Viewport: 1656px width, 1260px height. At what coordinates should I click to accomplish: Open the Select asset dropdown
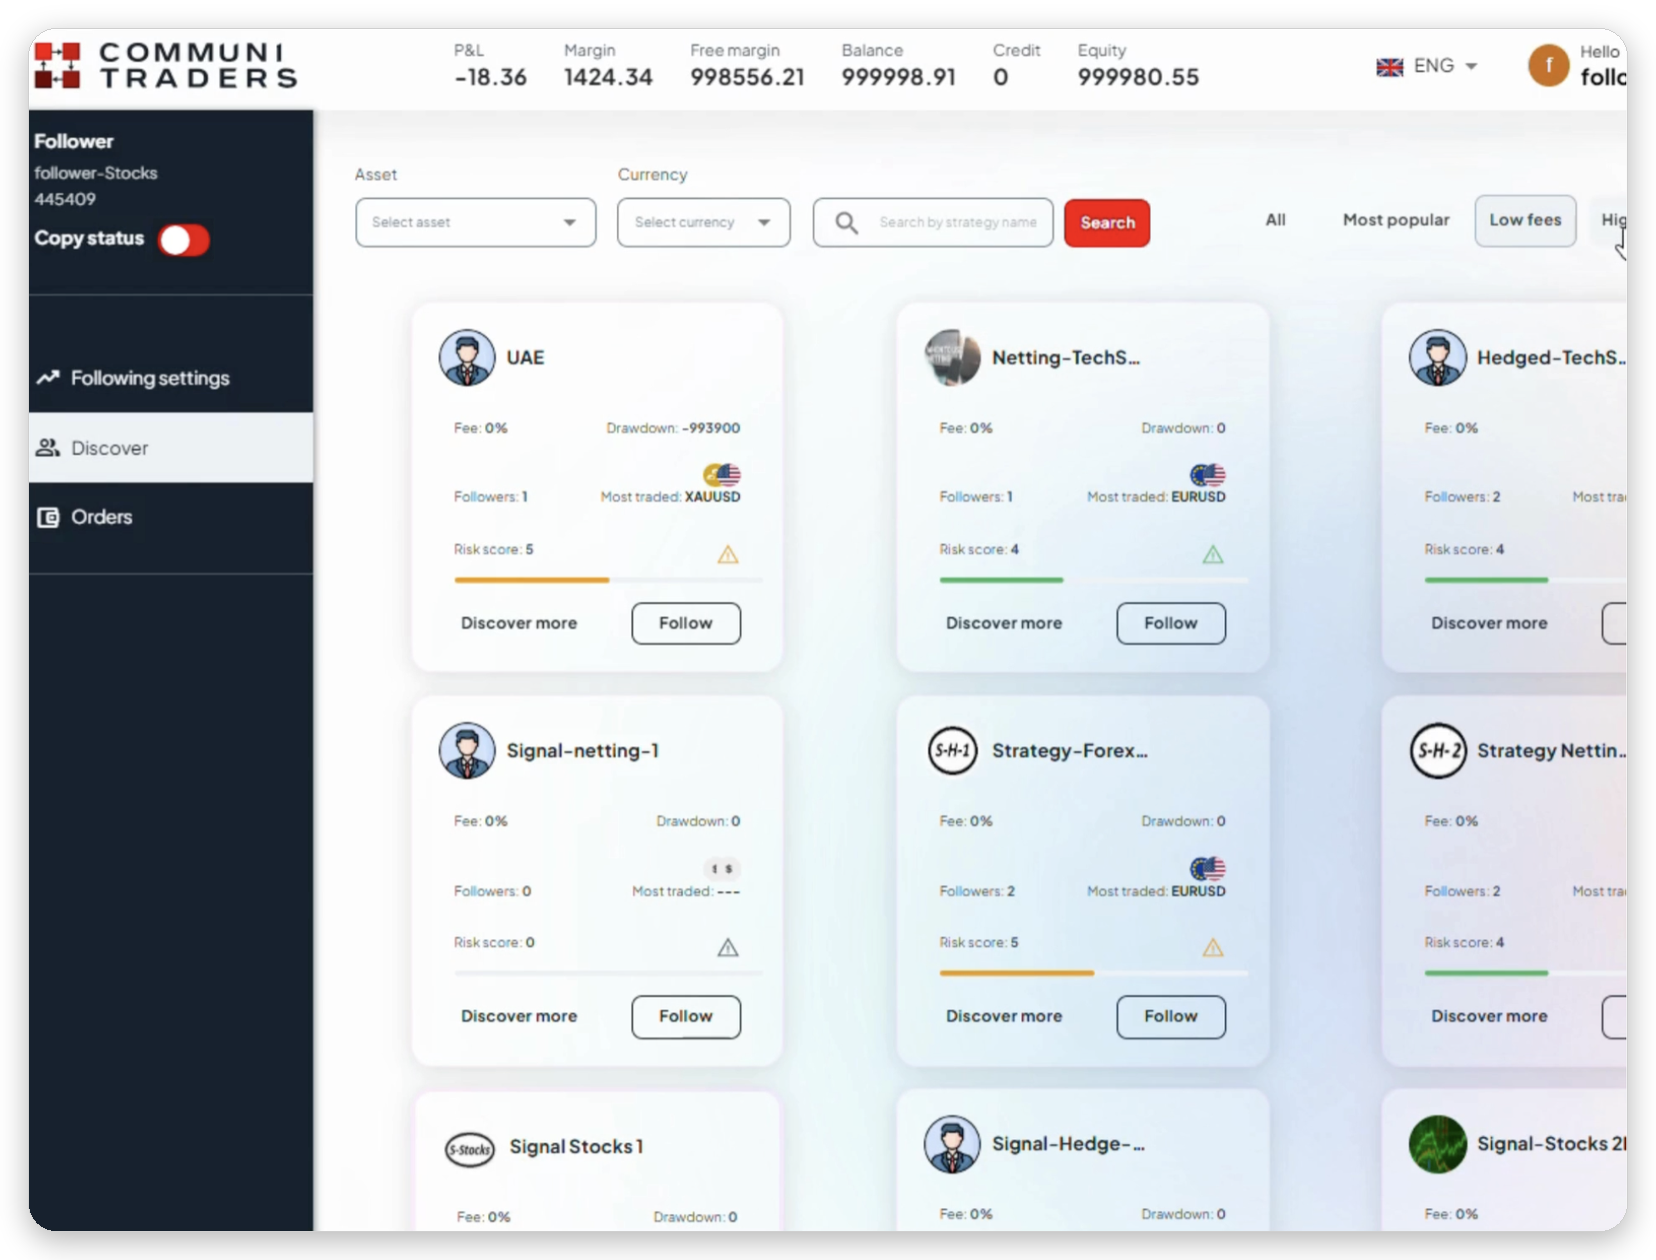click(x=476, y=222)
